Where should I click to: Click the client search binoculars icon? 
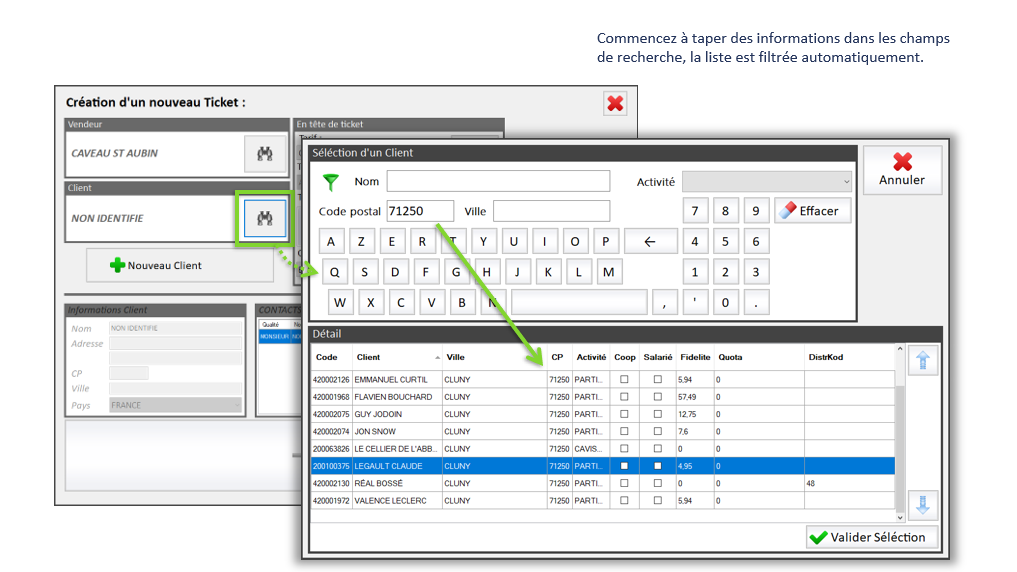pos(265,218)
